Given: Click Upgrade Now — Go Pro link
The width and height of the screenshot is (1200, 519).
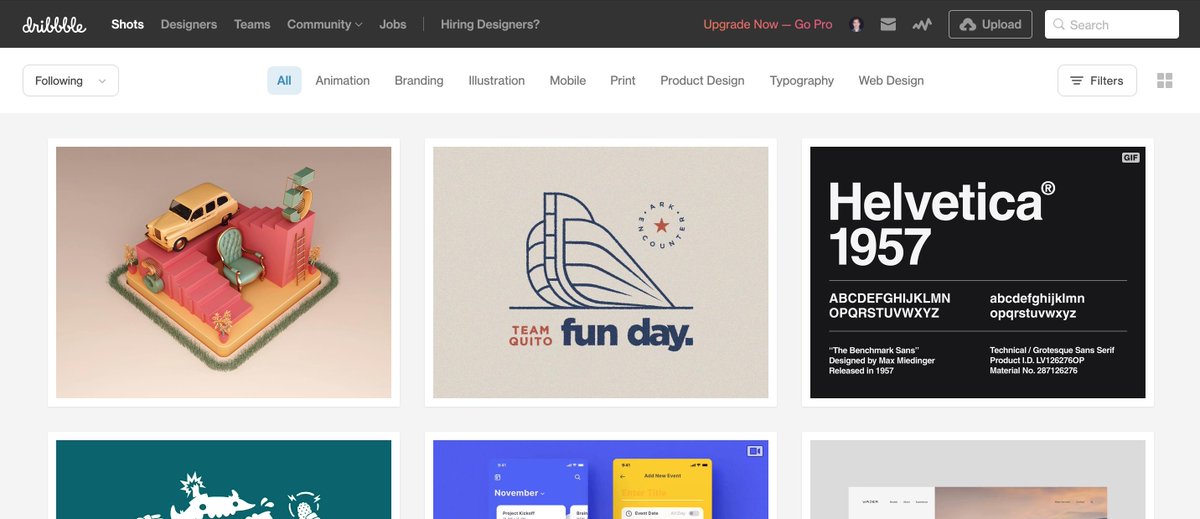Looking at the screenshot, I should coord(768,24).
